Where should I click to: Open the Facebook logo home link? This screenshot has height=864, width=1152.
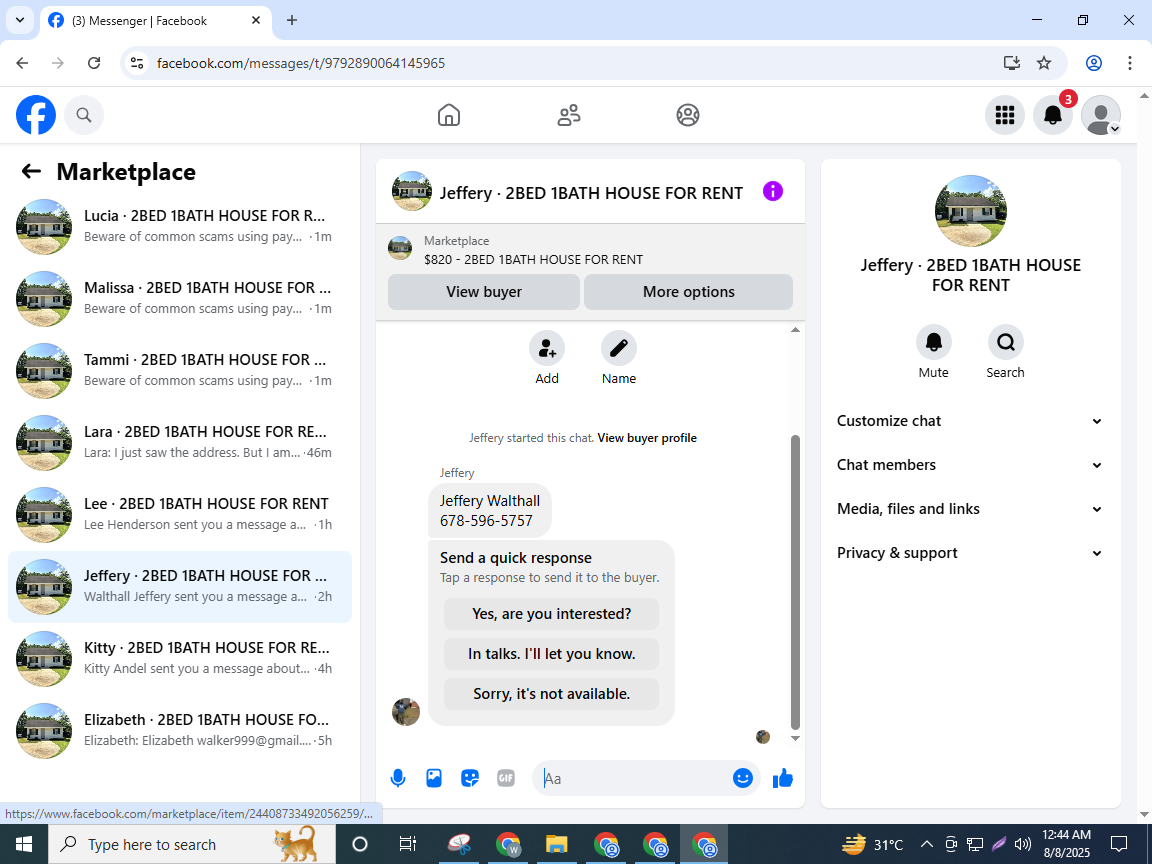35,115
